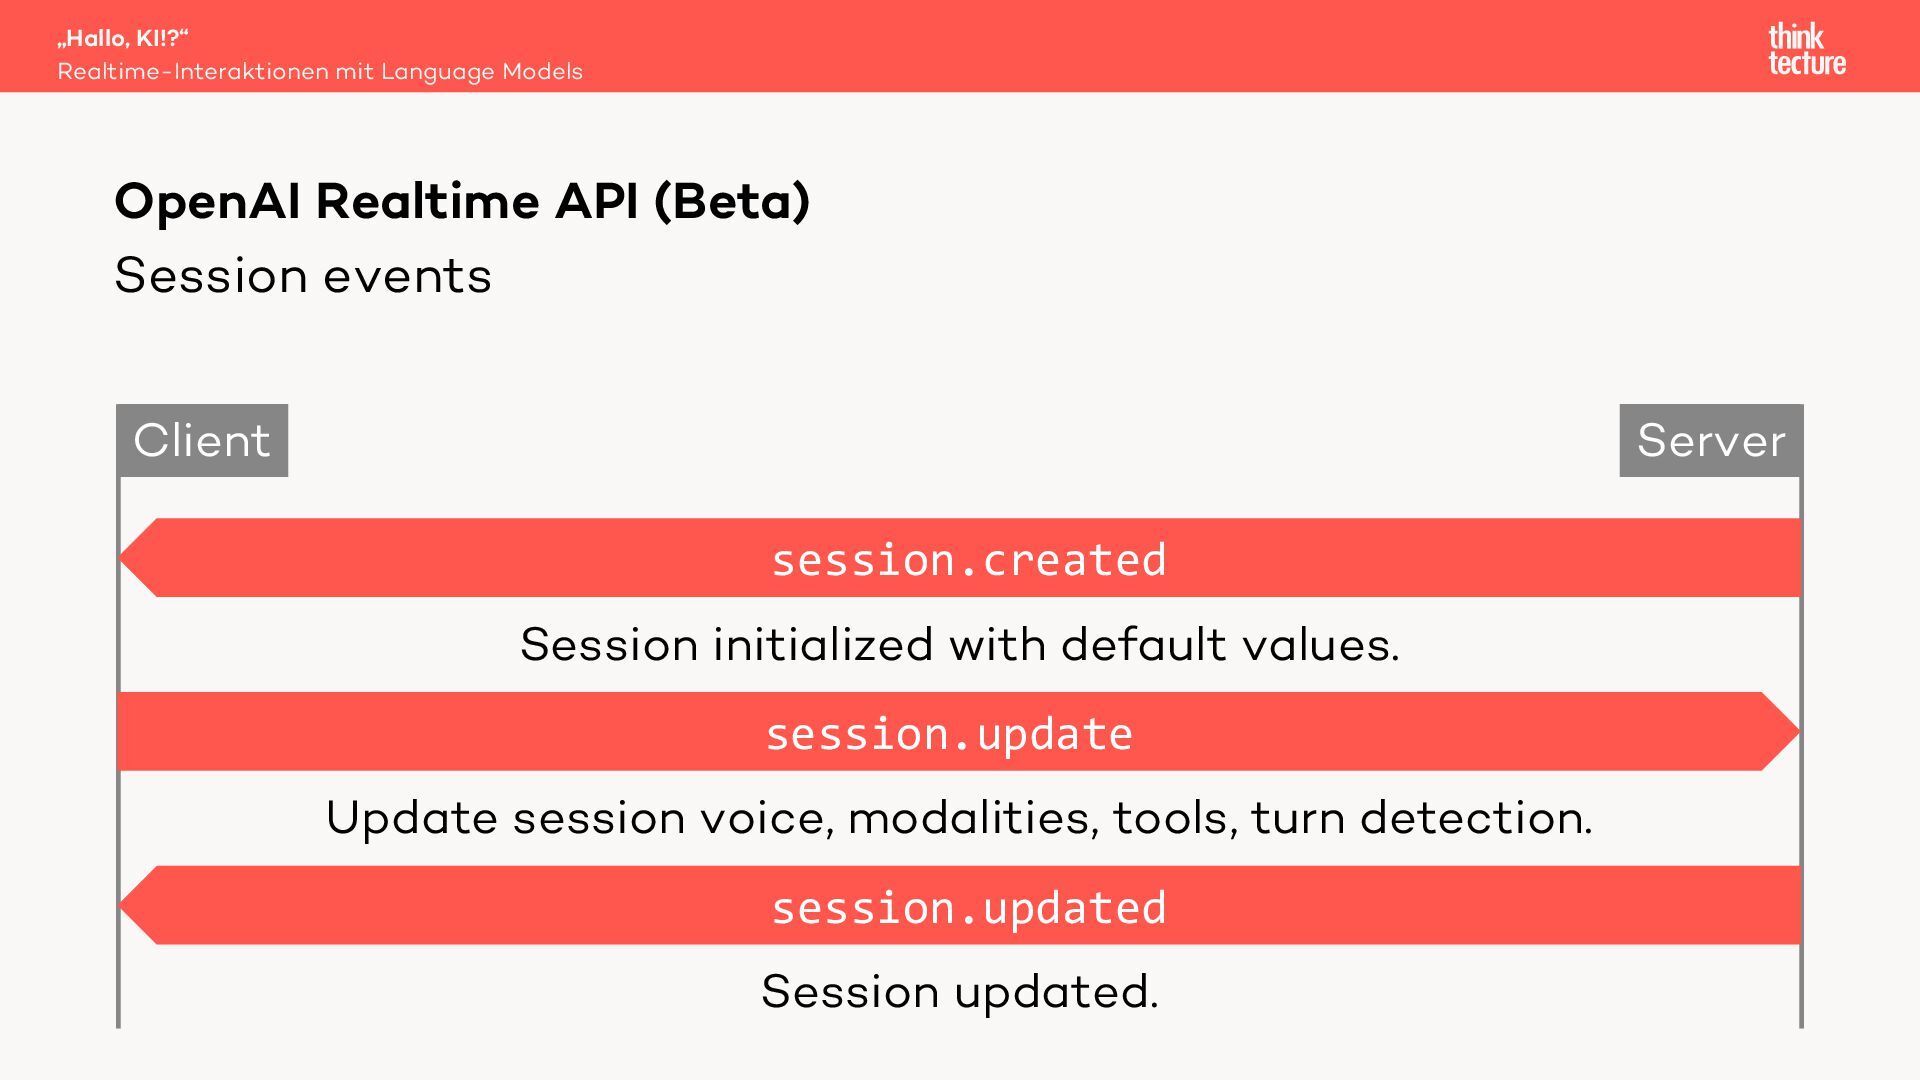Screen dimensions: 1920x1080
Task: Click "Session initialized with default values." text
Action: pos(959,644)
